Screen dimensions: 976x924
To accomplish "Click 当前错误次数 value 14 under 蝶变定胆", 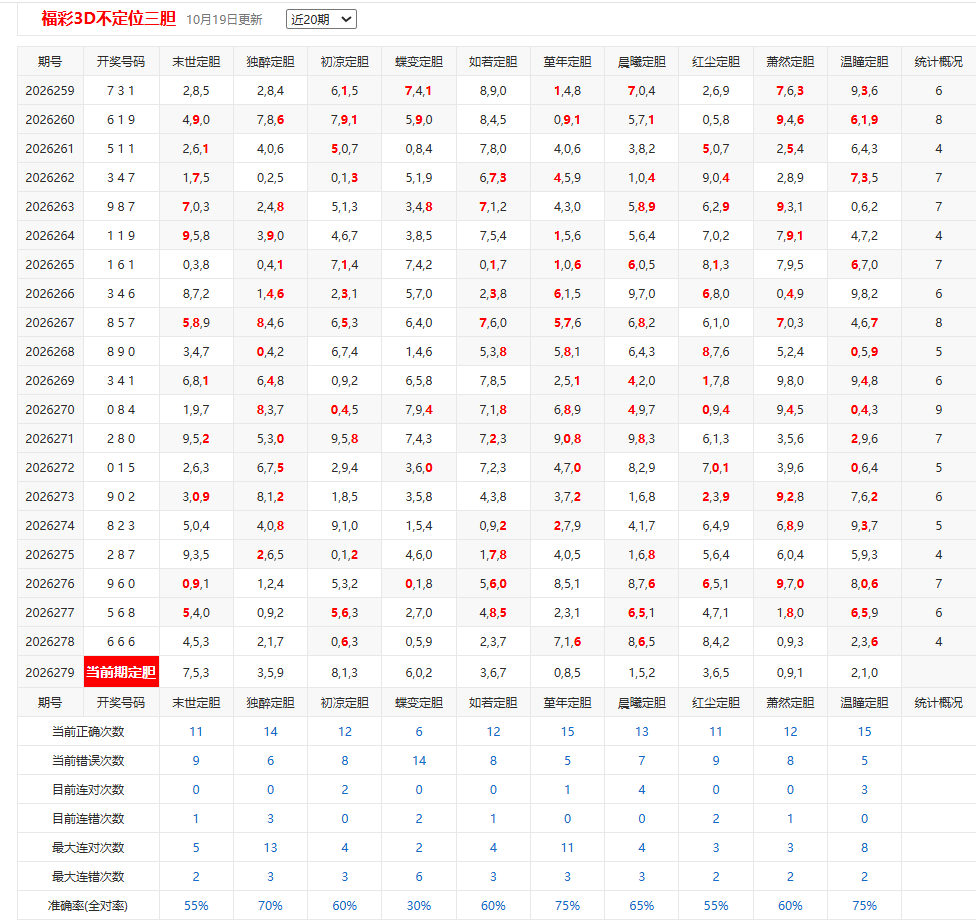I will [x=419, y=761].
